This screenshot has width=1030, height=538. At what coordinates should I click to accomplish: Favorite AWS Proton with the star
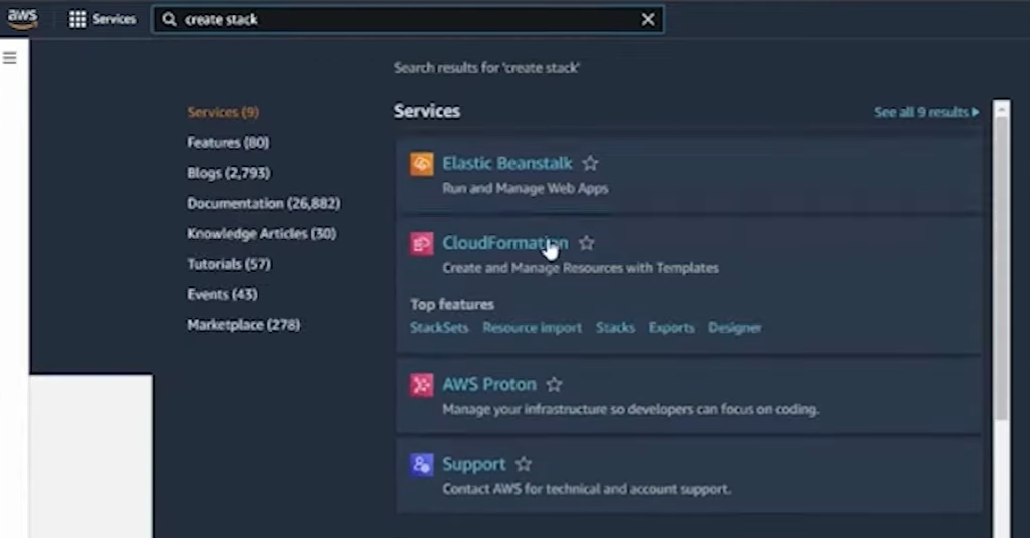point(554,384)
